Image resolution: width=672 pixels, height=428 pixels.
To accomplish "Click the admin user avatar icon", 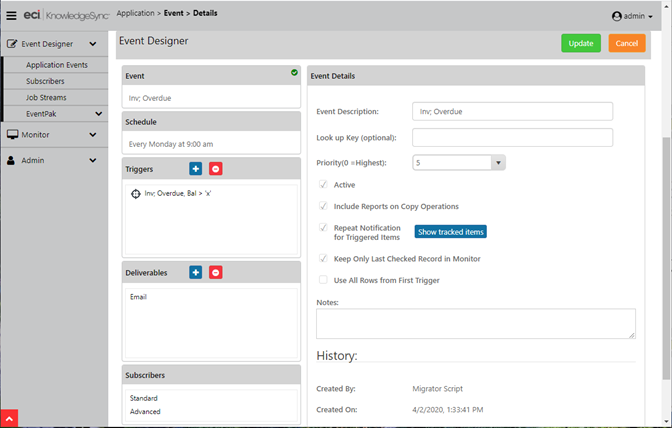I will coord(617,16).
